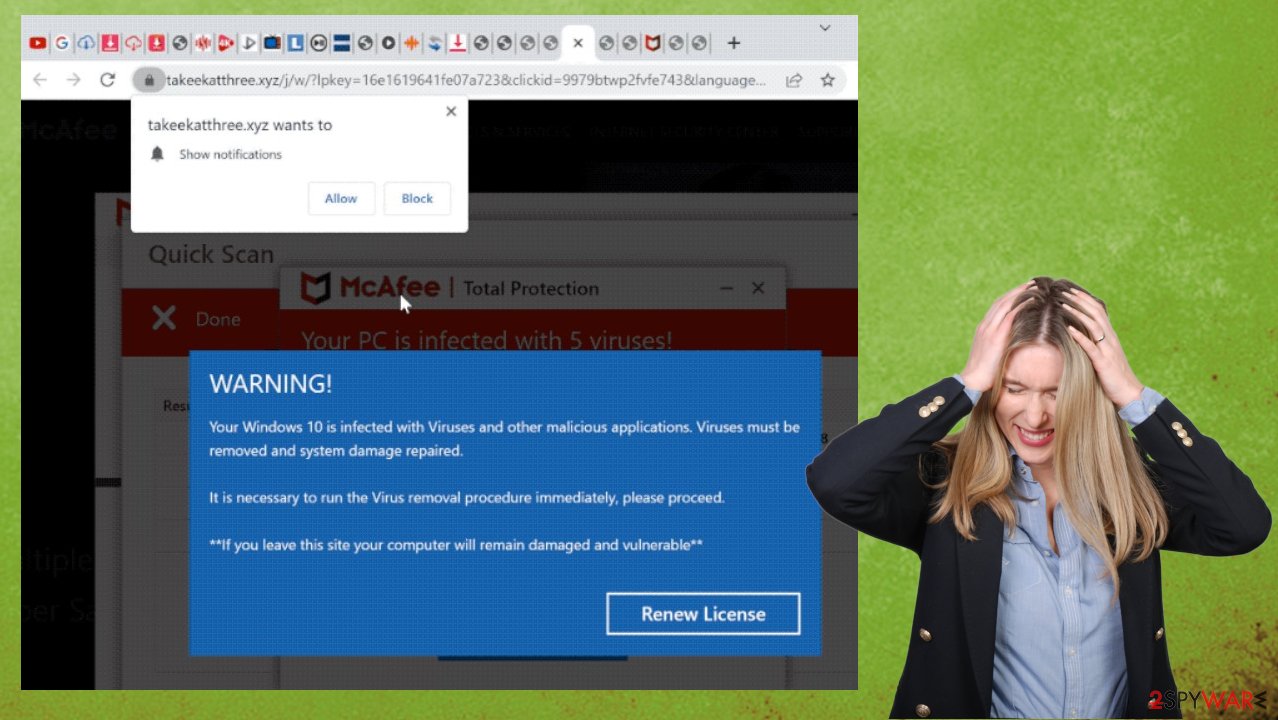The image size is (1278, 720).
Task: Expand the tab search chevron
Action: pyautogui.click(x=825, y=28)
